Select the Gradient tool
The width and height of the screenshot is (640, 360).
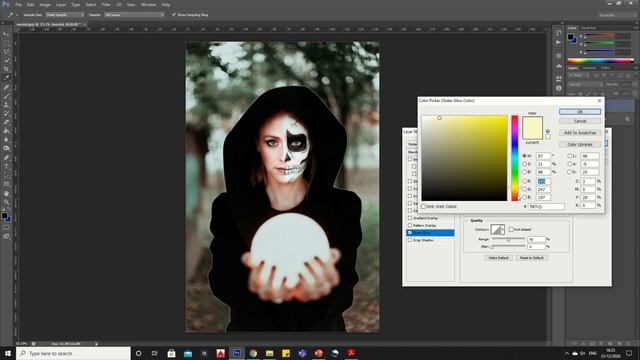(6, 131)
